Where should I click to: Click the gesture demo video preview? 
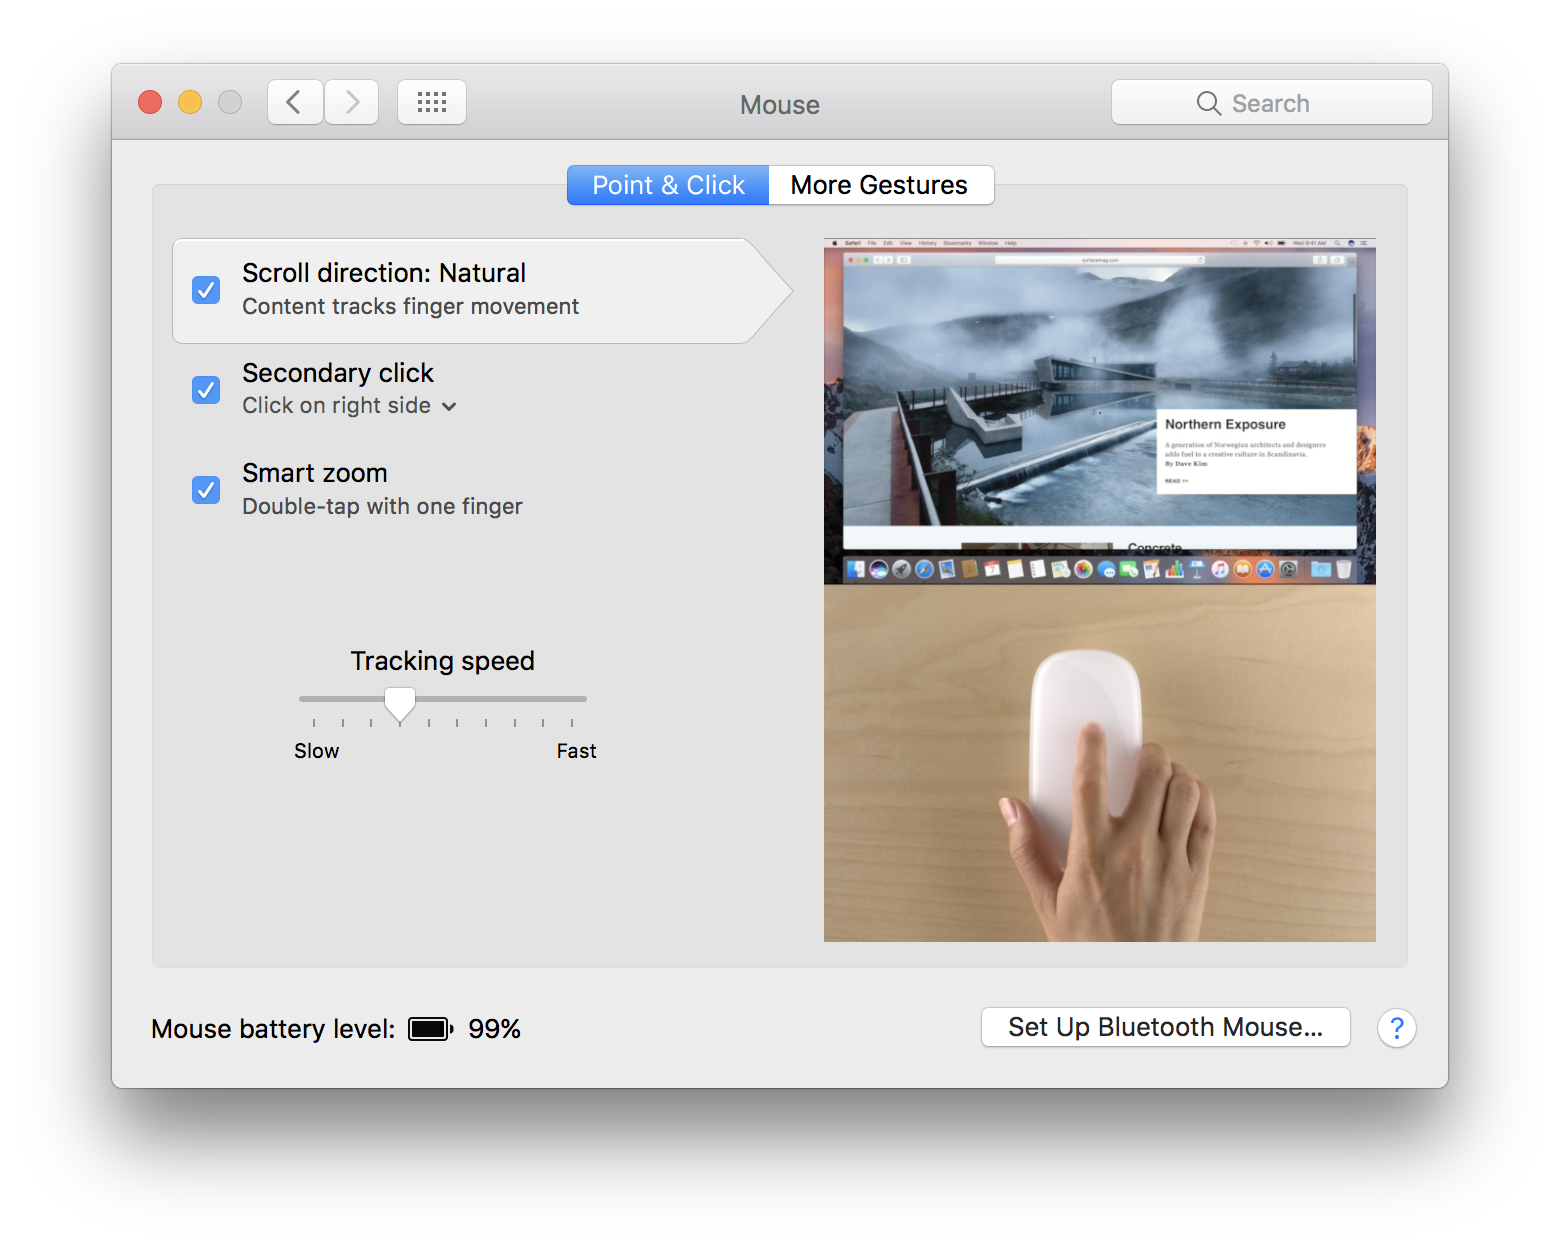coord(1100,590)
